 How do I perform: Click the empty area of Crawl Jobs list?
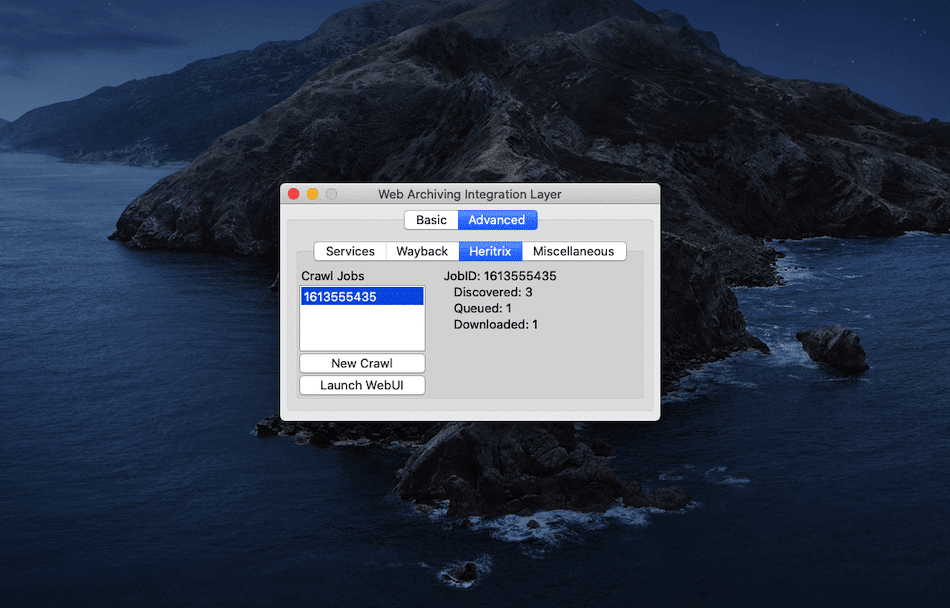[x=362, y=330]
